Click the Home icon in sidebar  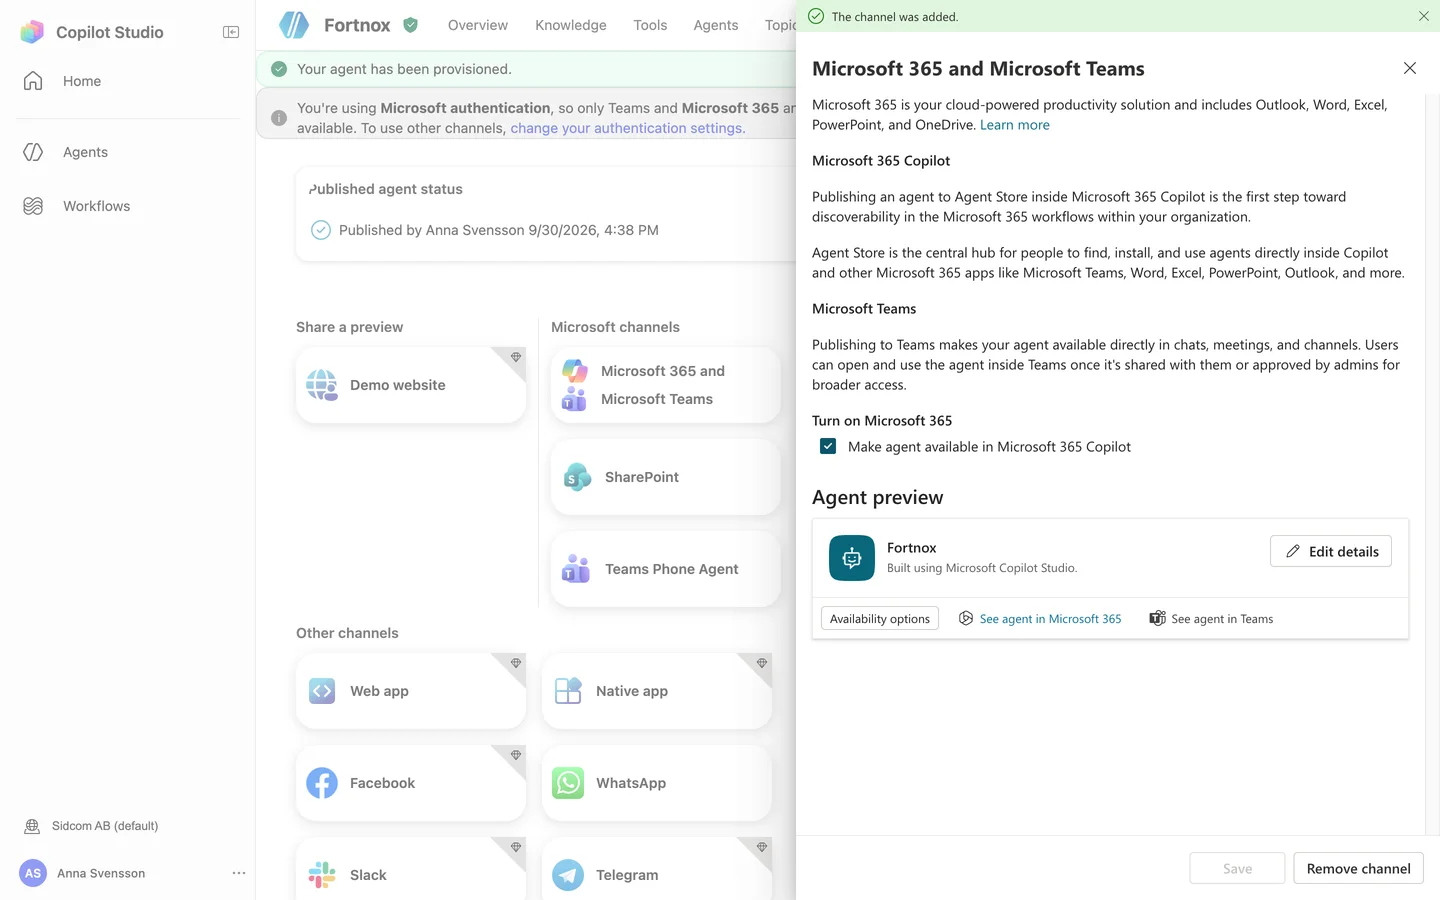[x=33, y=81]
